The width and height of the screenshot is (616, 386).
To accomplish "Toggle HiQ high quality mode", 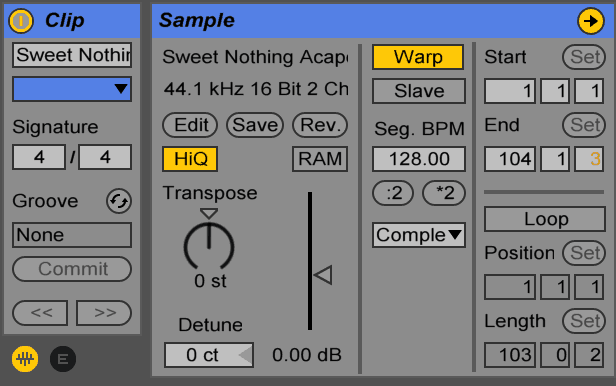I will [x=190, y=159].
